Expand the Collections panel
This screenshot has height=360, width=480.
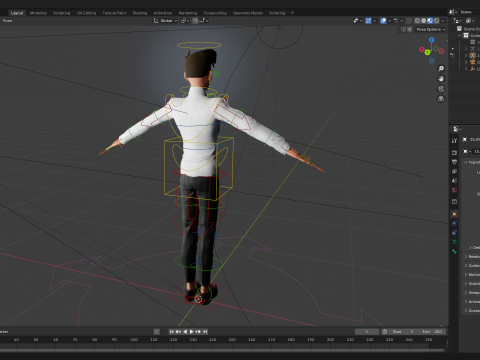[466, 265]
